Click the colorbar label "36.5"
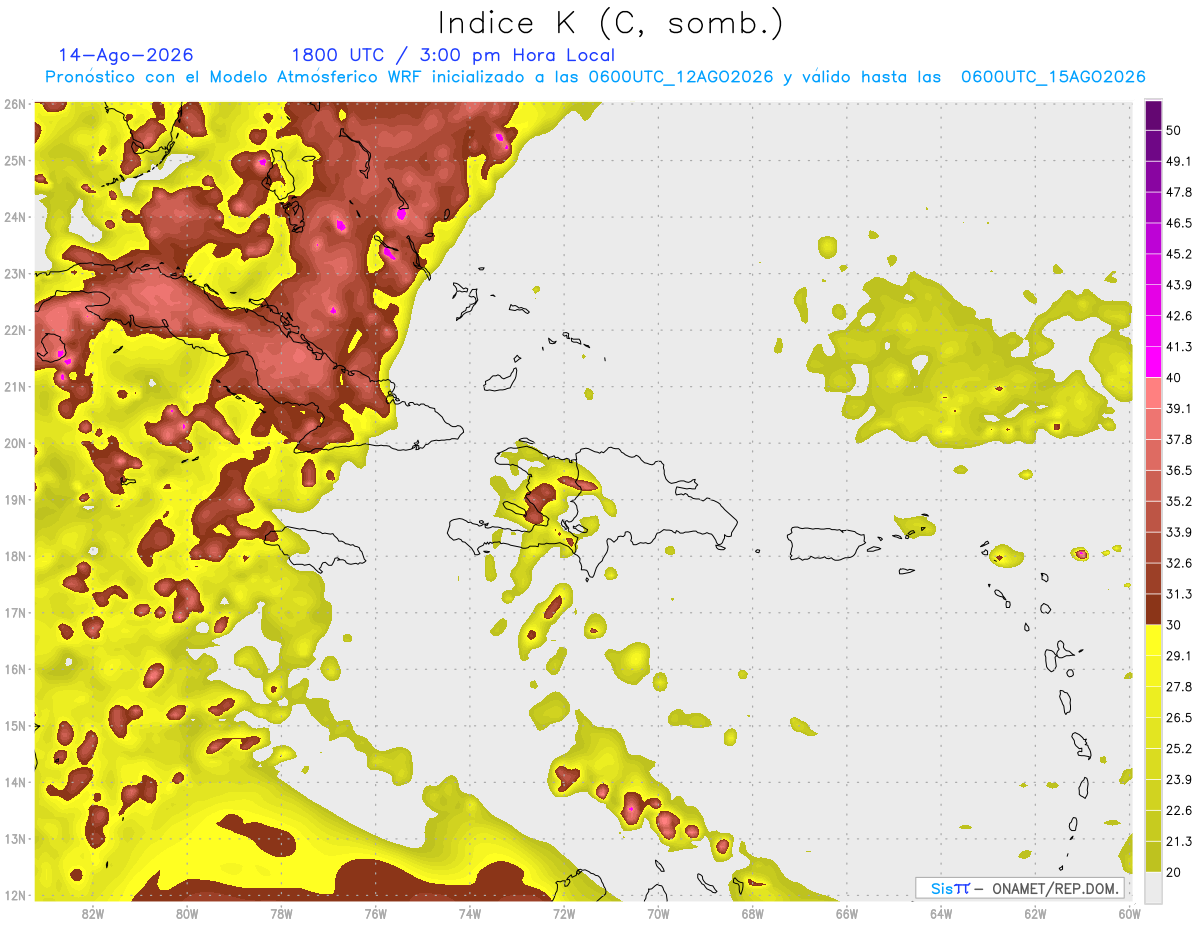 point(1179,470)
